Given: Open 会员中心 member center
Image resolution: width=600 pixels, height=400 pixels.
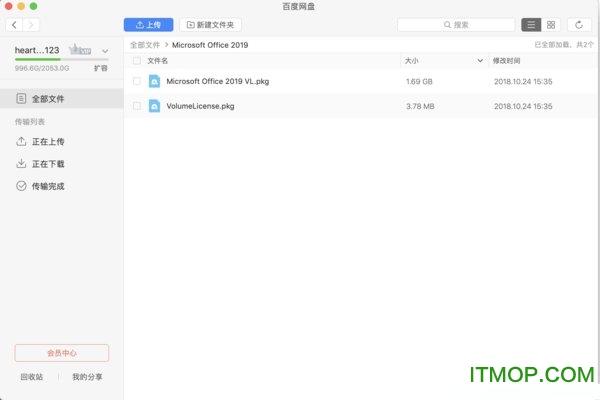Looking at the screenshot, I should (x=62, y=353).
